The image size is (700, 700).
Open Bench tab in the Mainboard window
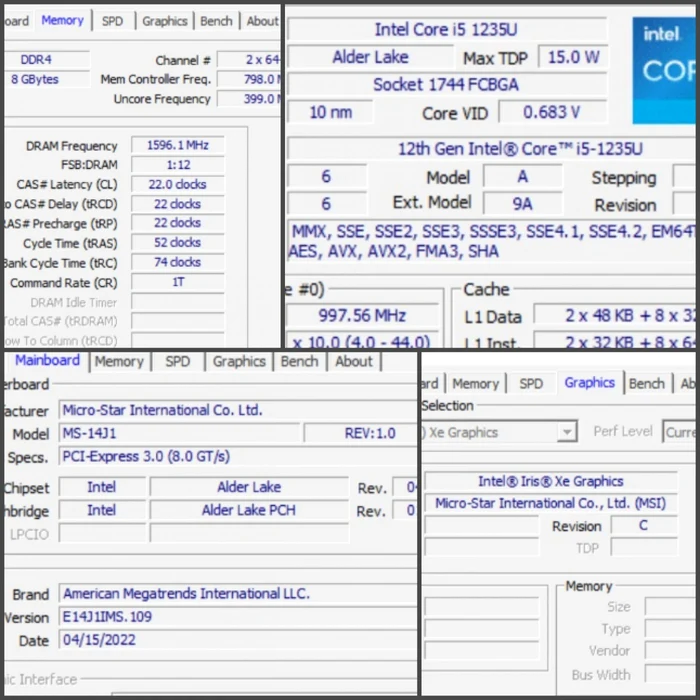click(300, 361)
